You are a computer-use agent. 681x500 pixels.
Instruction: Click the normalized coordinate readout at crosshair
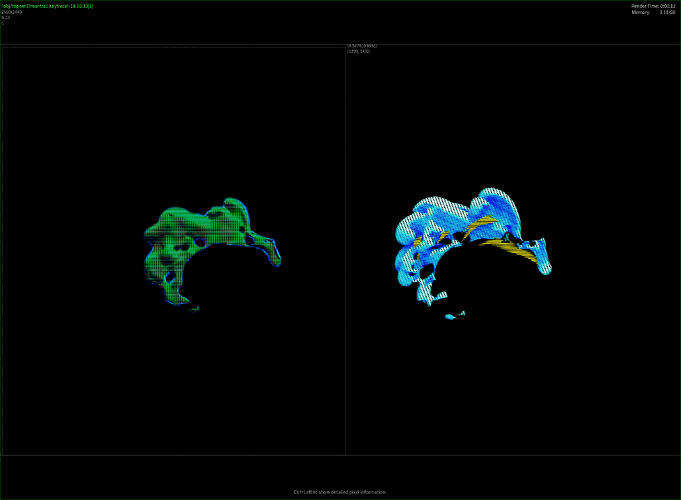362,46
